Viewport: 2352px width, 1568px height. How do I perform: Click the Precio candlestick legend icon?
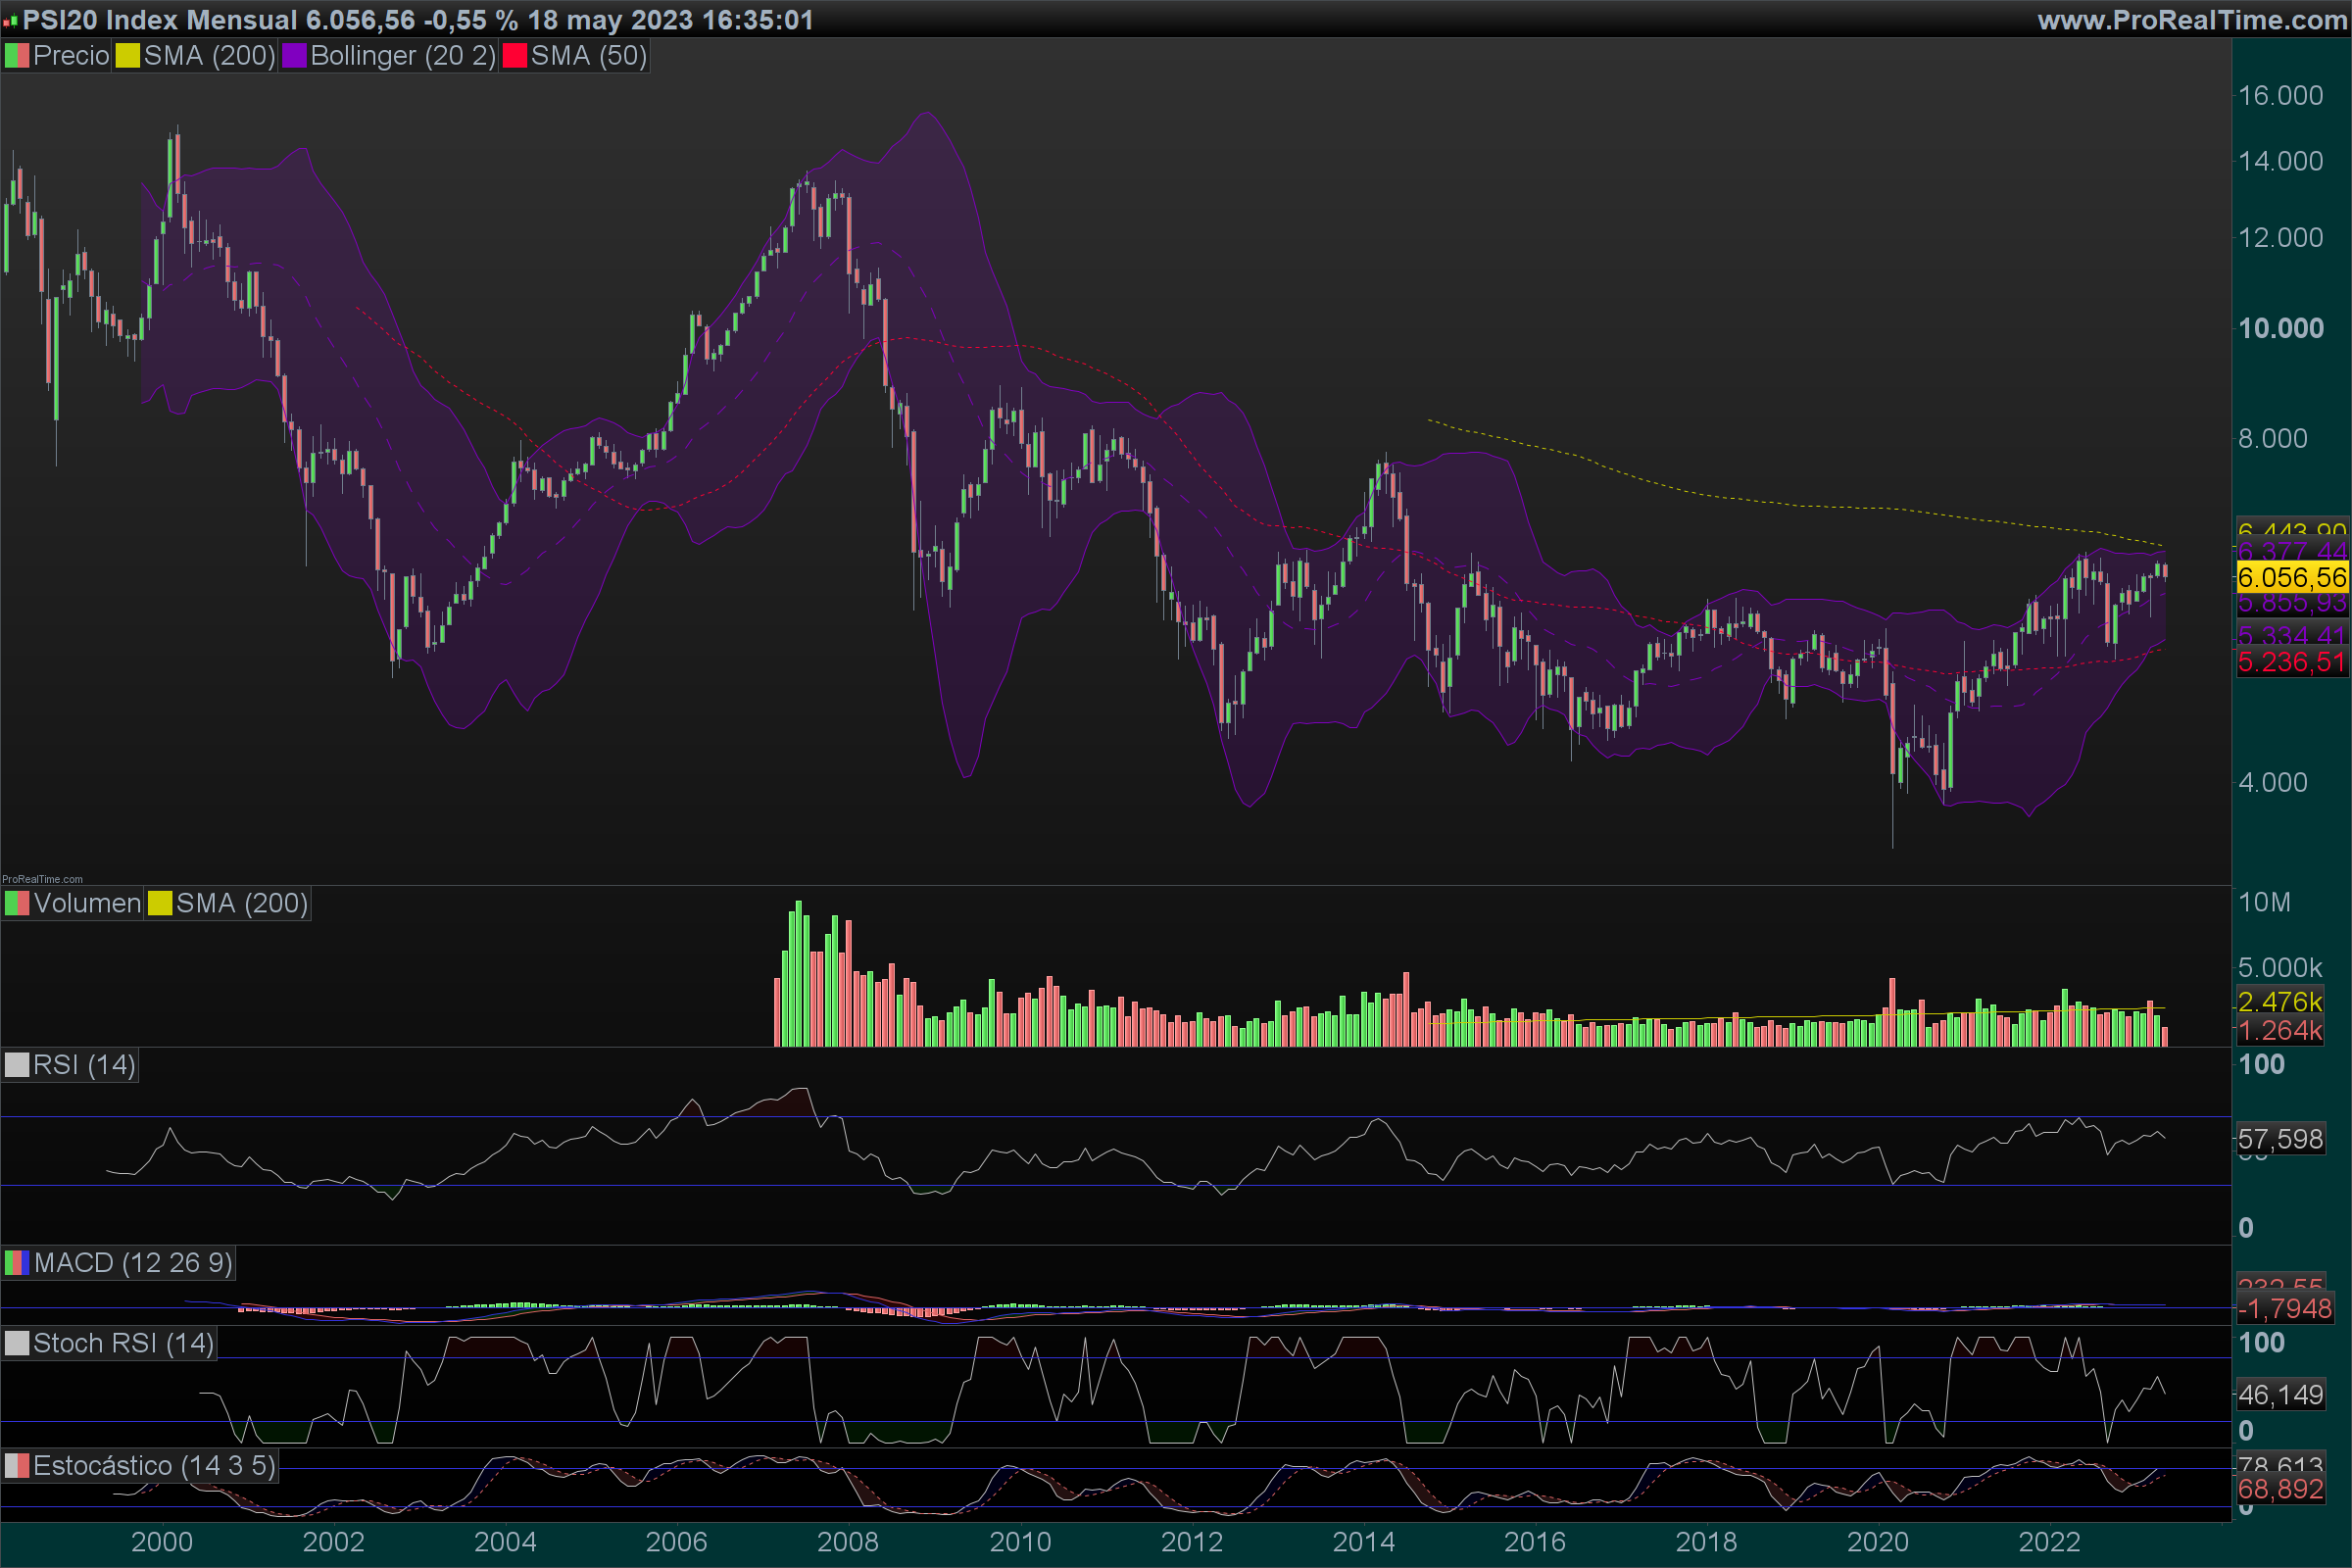[x=17, y=56]
